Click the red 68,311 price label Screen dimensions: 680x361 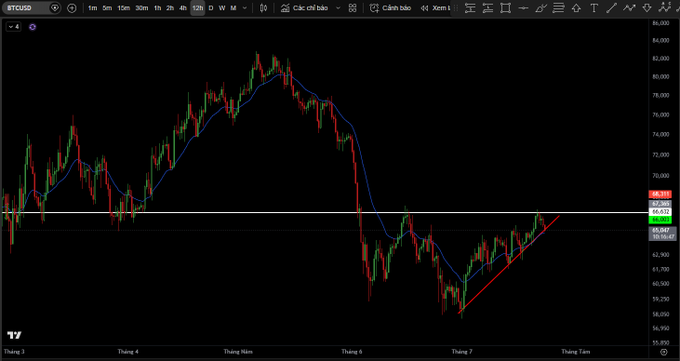(660, 194)
